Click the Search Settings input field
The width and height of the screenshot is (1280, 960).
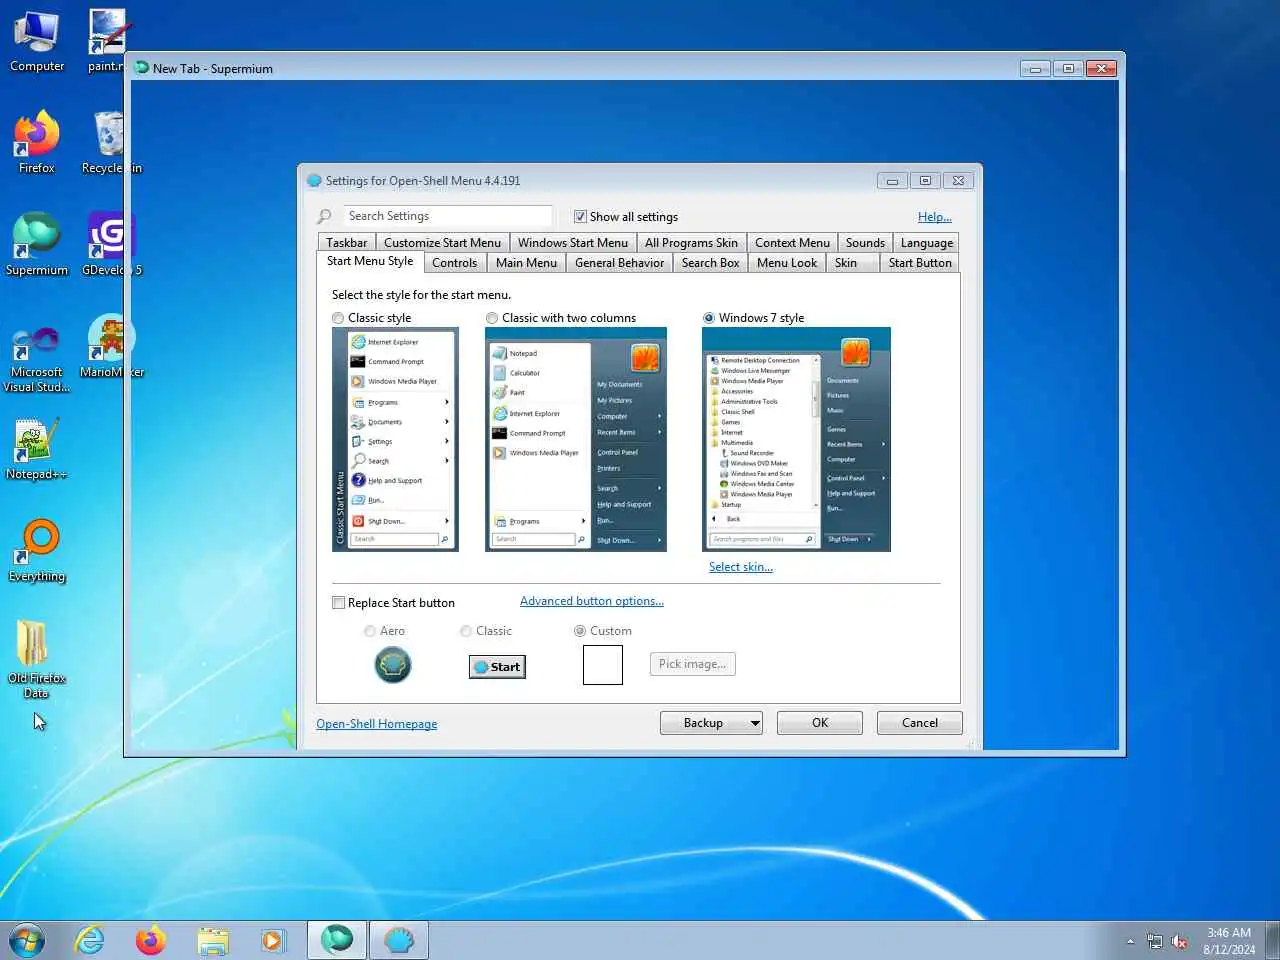(x=446, y=216)
